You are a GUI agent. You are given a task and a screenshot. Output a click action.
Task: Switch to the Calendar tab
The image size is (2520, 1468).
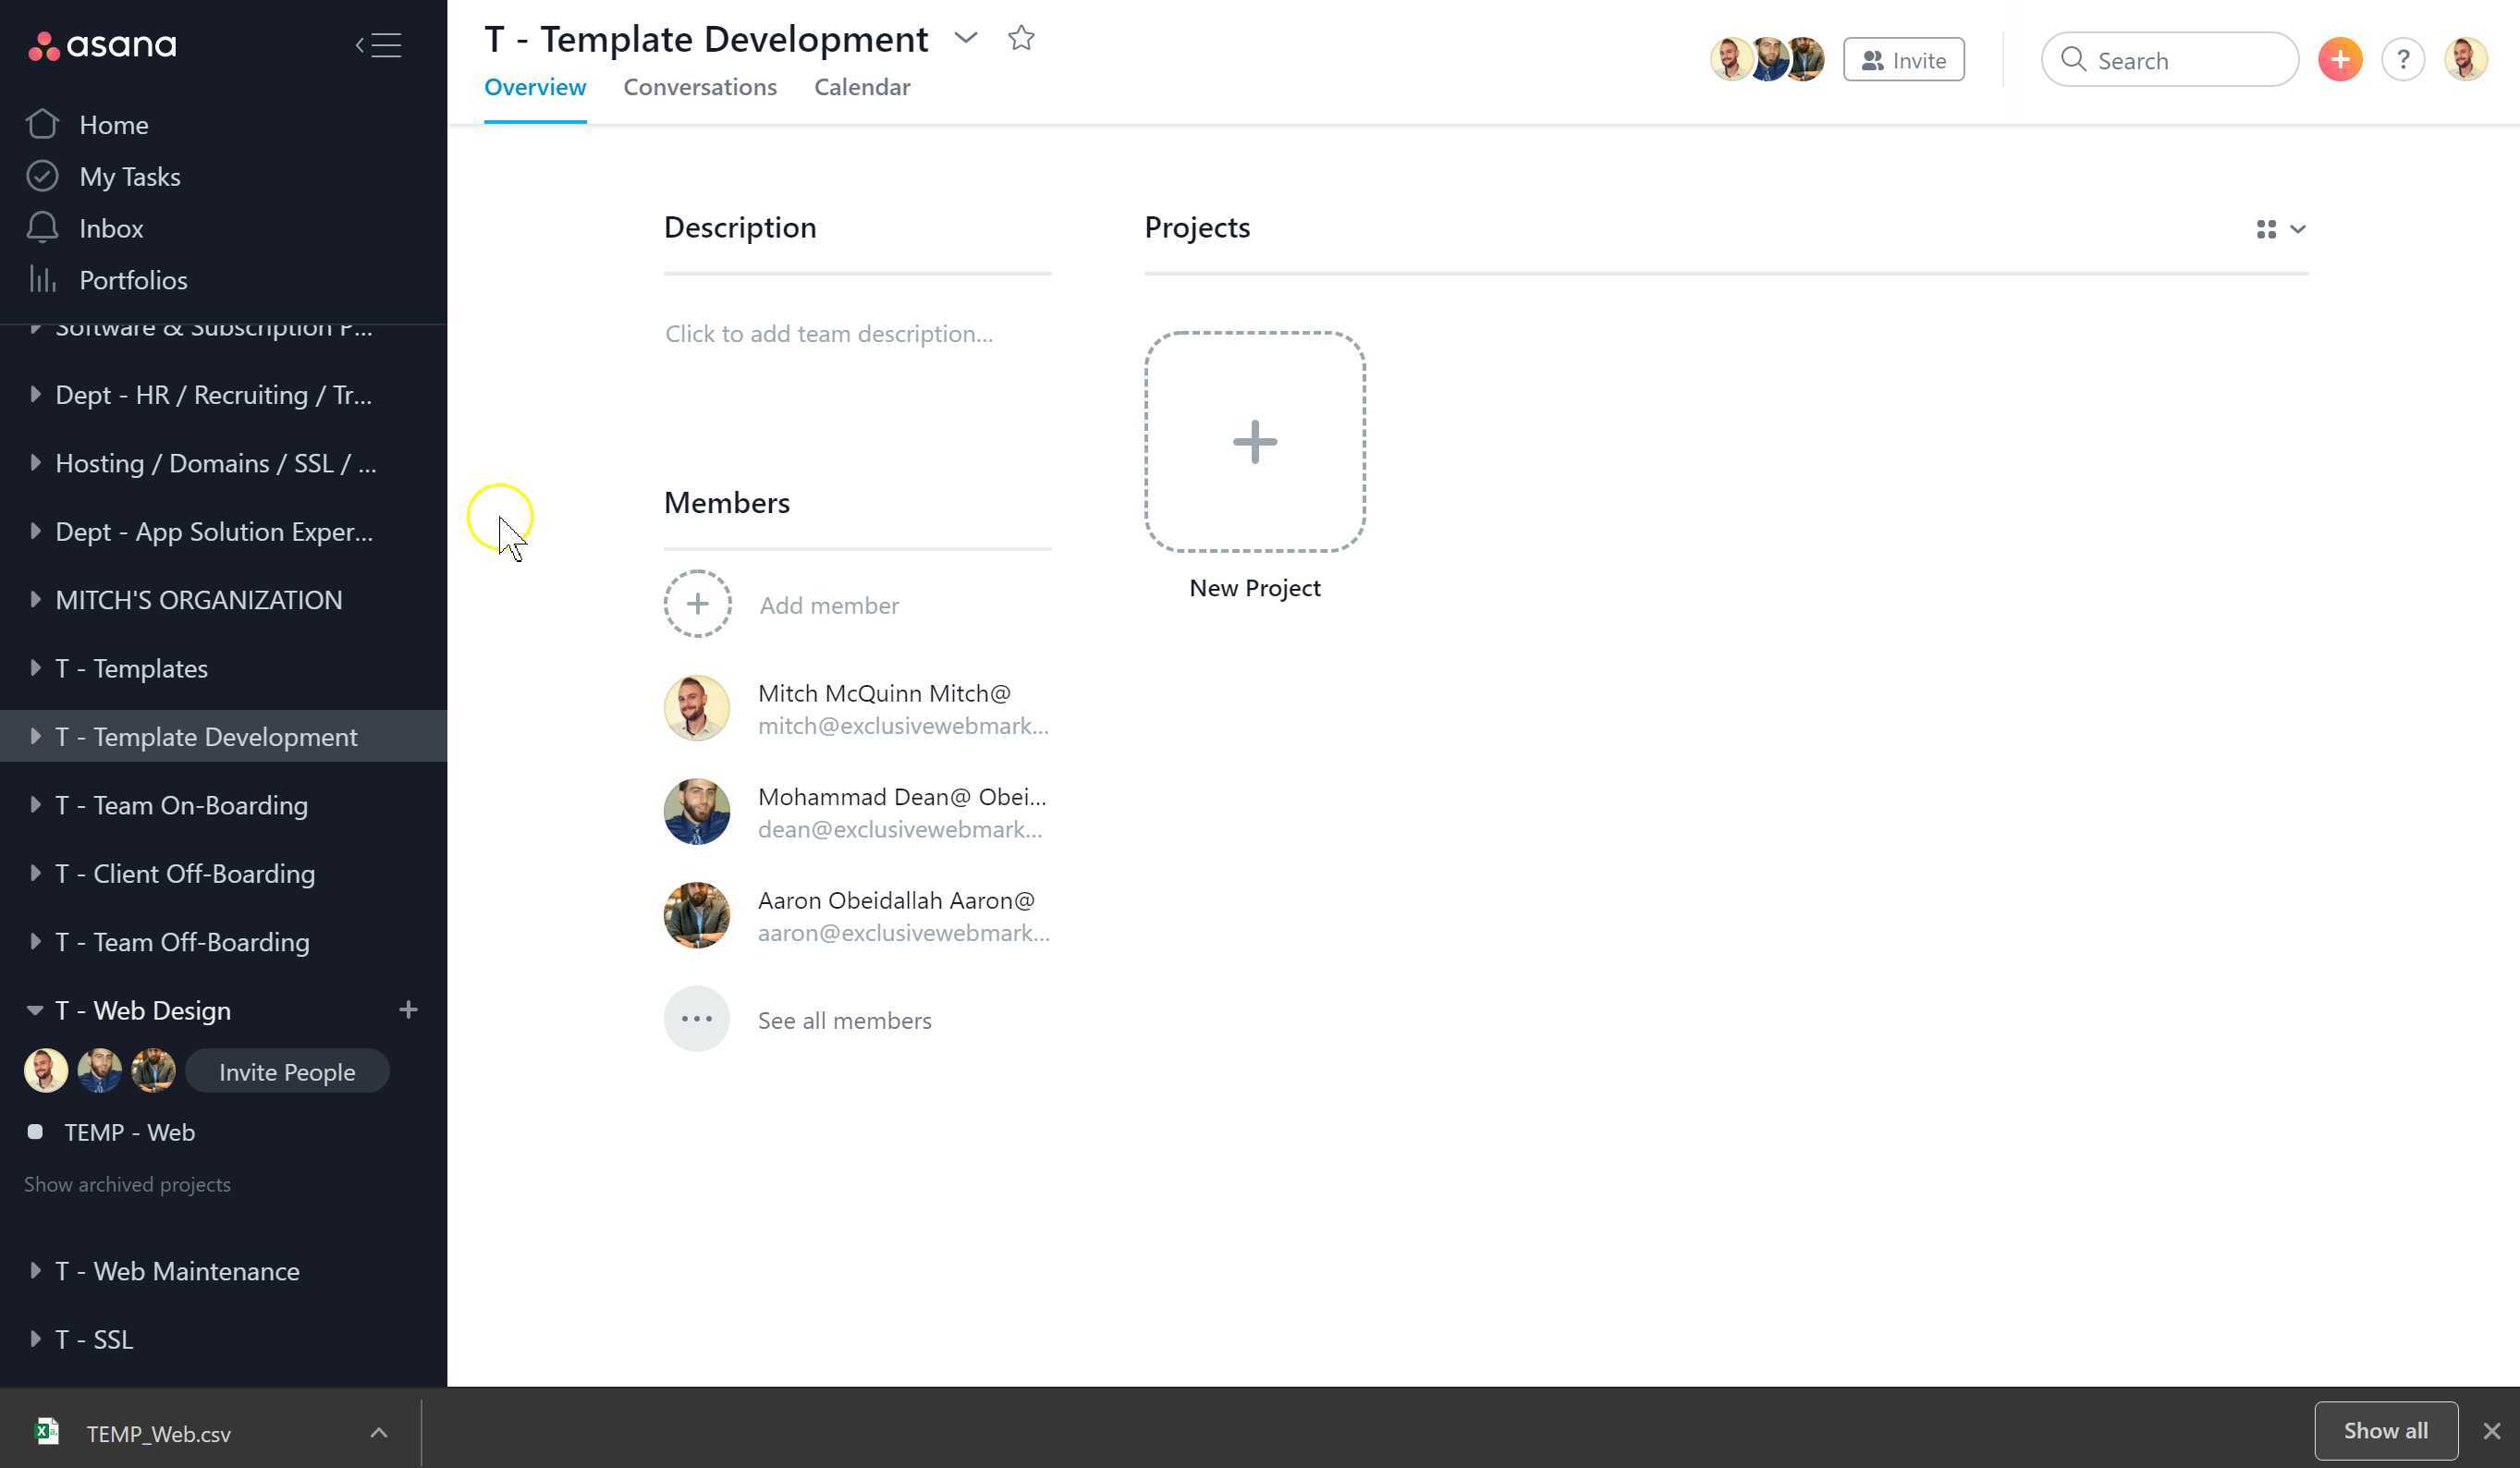click(861, 87)
